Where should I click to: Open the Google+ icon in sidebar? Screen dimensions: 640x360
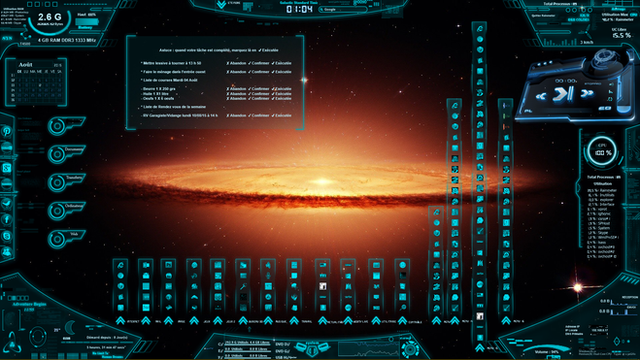coord(7,168)
